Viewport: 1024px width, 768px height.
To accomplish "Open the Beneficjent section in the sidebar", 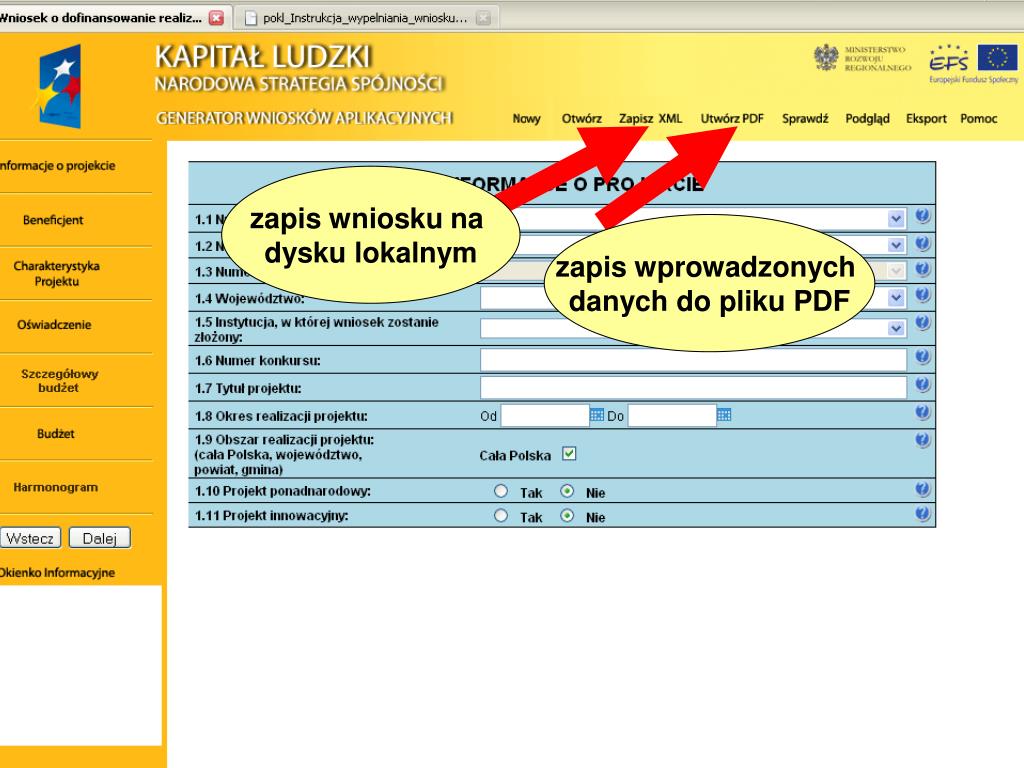I will tap(53, 220).
